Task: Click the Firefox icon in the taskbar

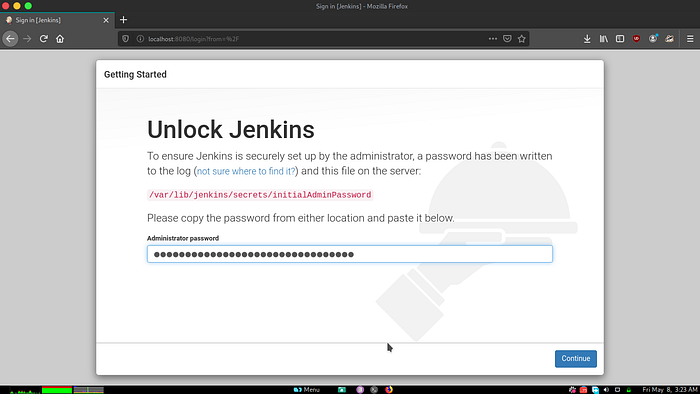Action: click(389, 390)
